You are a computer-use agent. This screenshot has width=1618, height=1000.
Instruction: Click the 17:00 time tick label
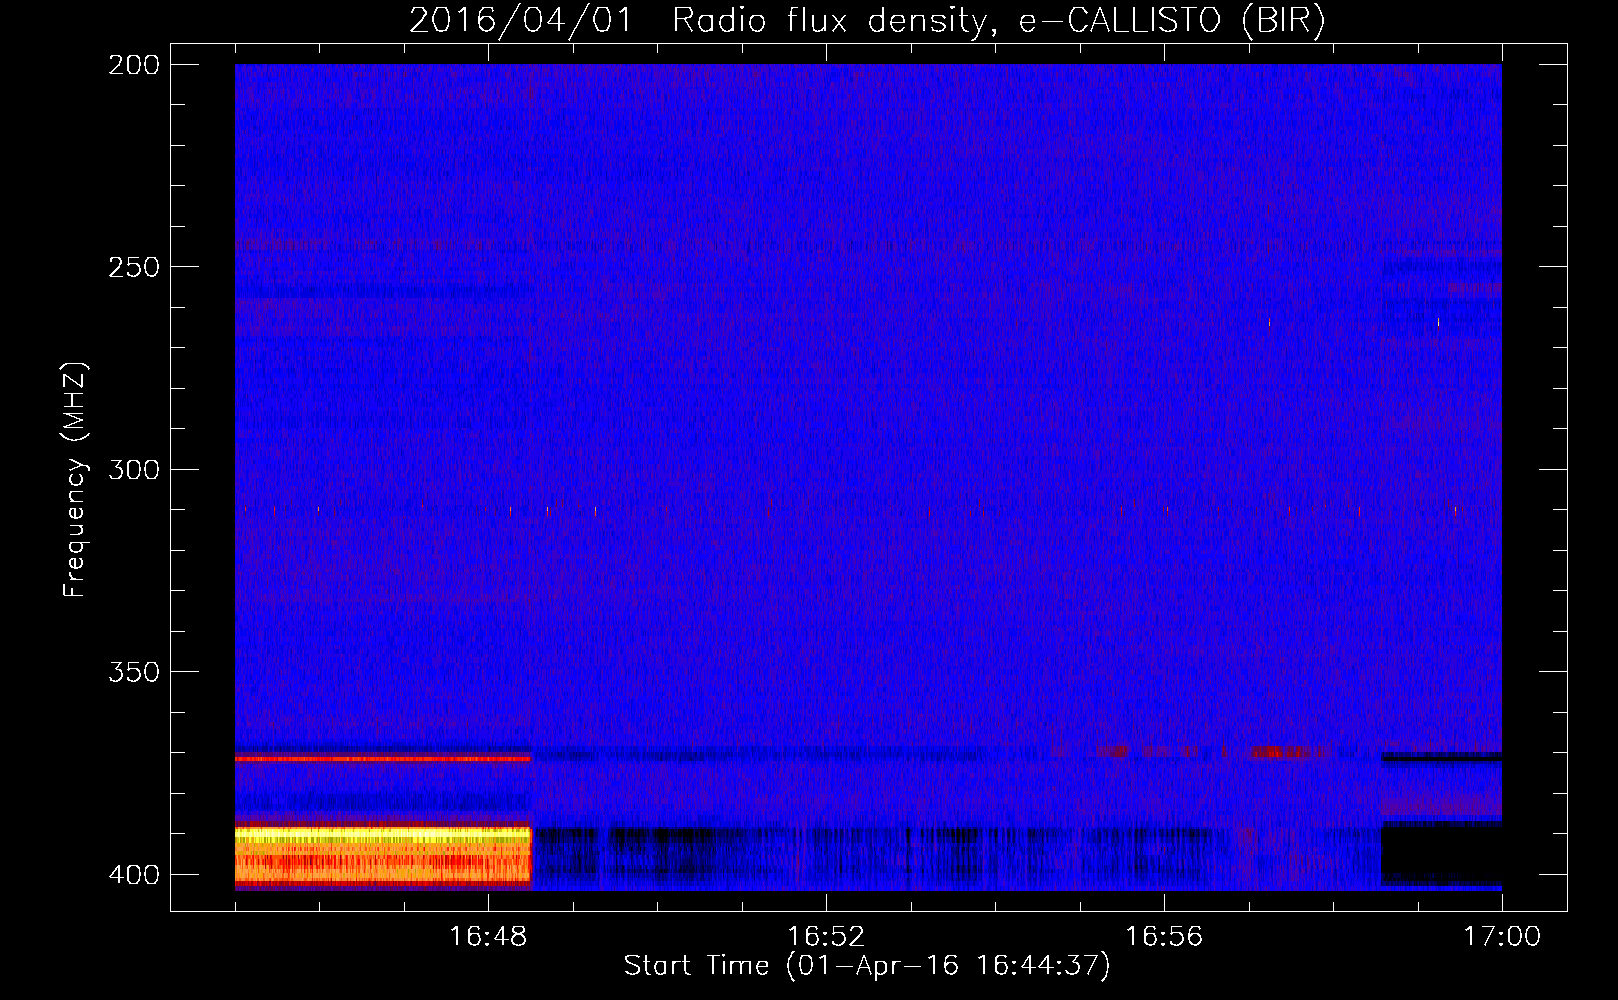1502,936
